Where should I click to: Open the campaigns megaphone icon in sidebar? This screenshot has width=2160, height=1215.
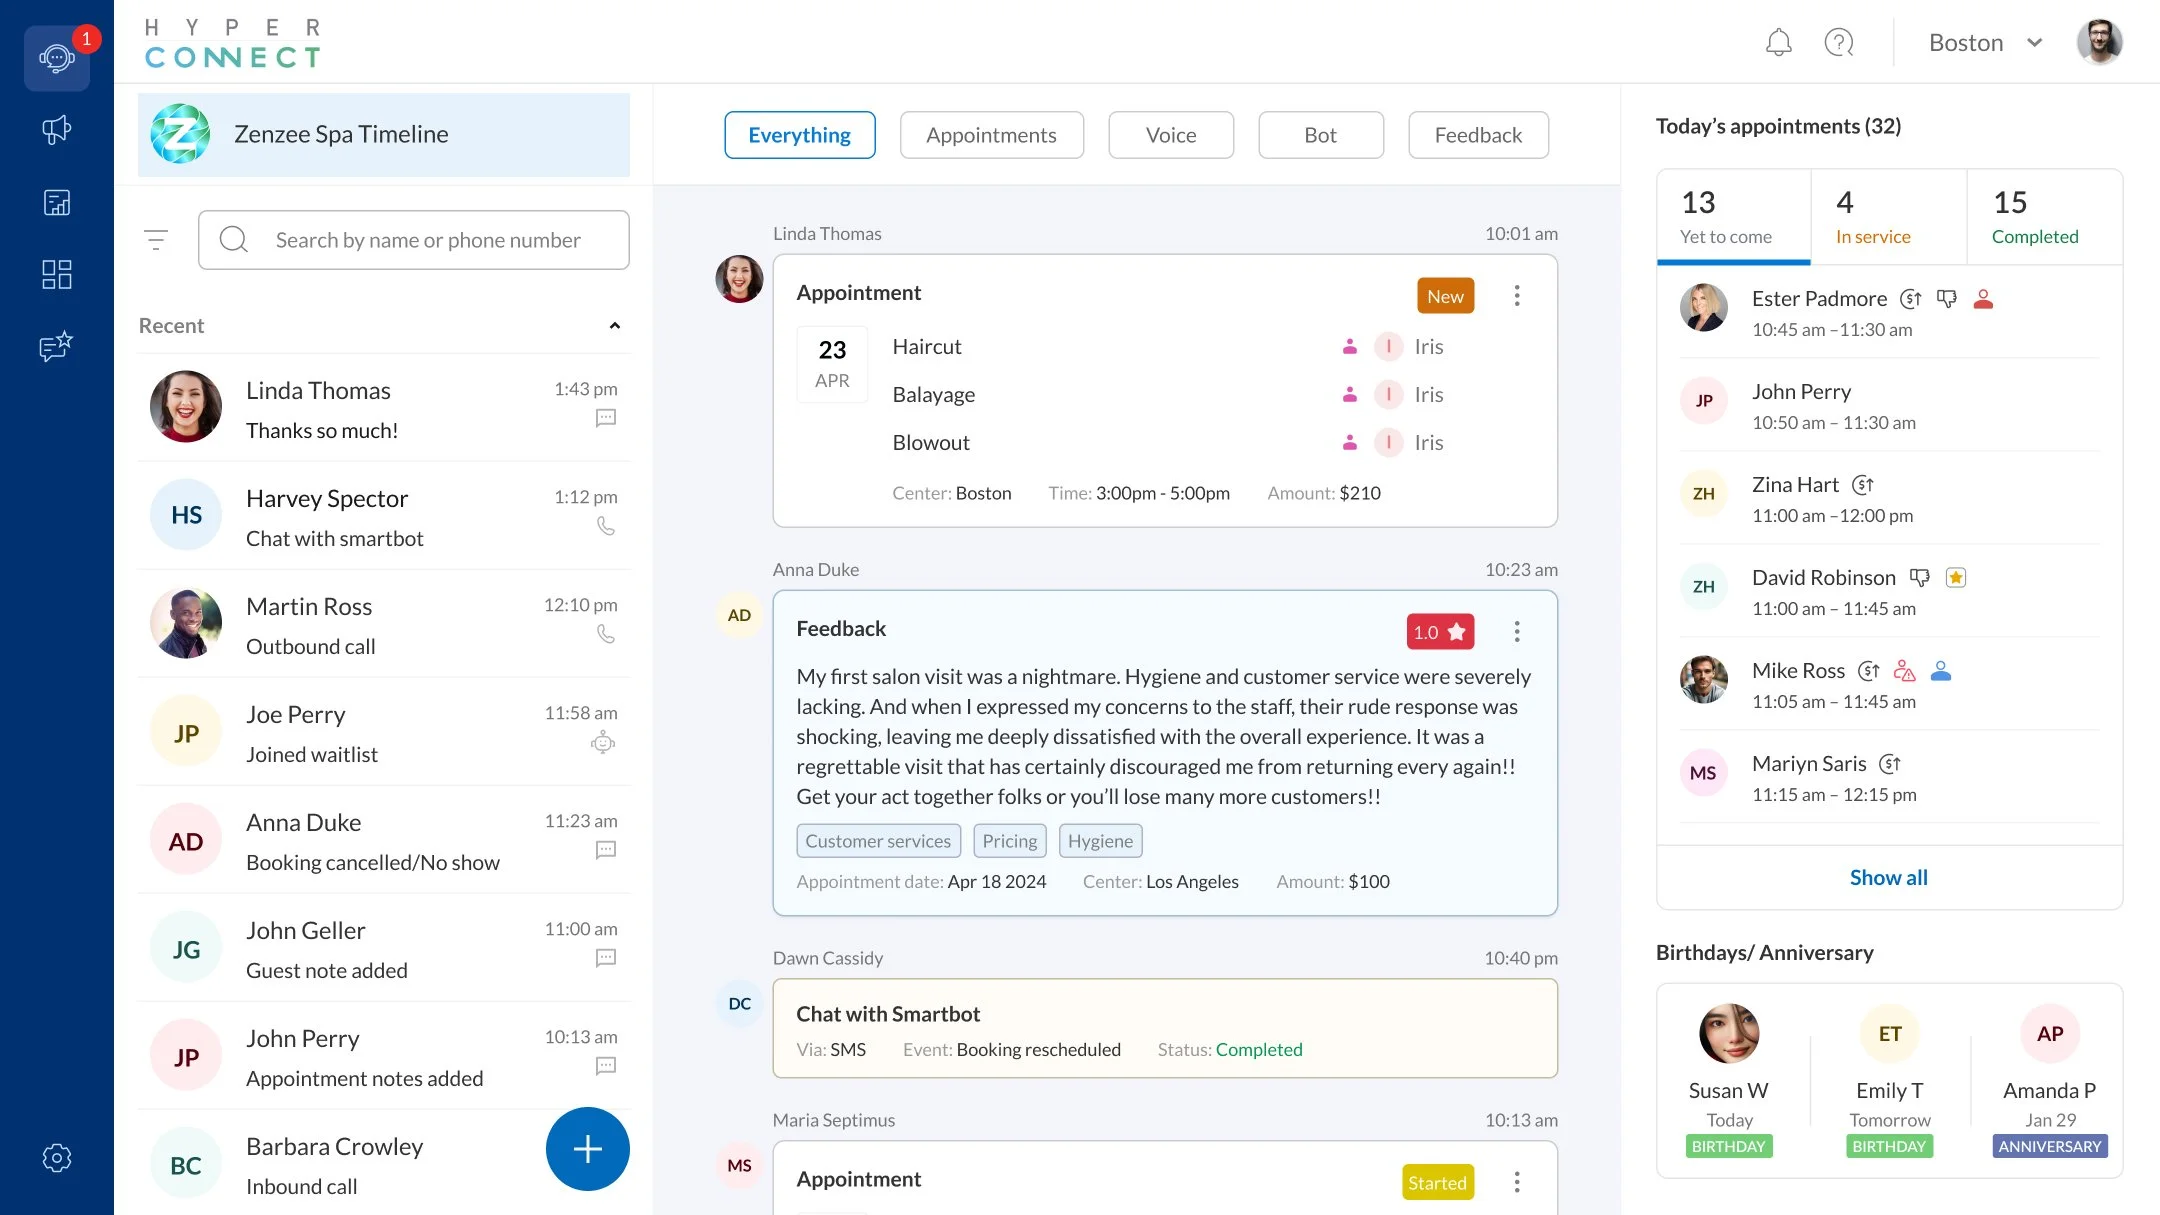pos(57,130)
